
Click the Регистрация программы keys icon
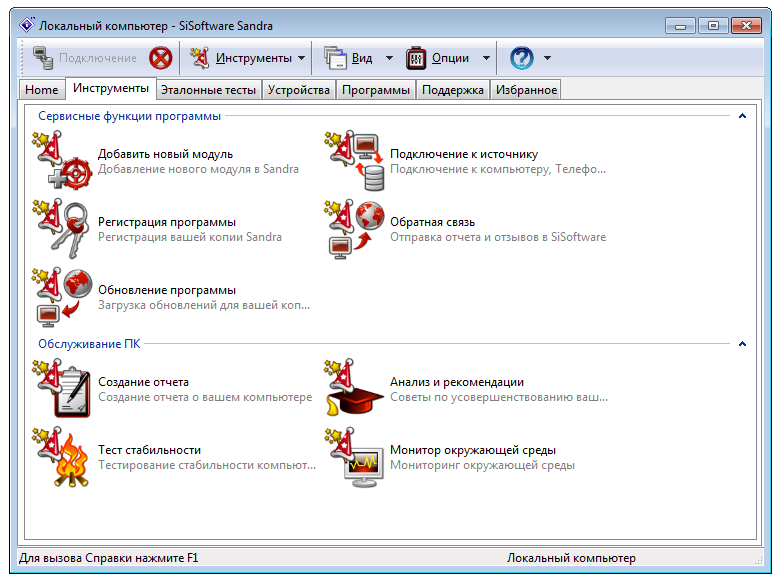(x=62, y=229)
